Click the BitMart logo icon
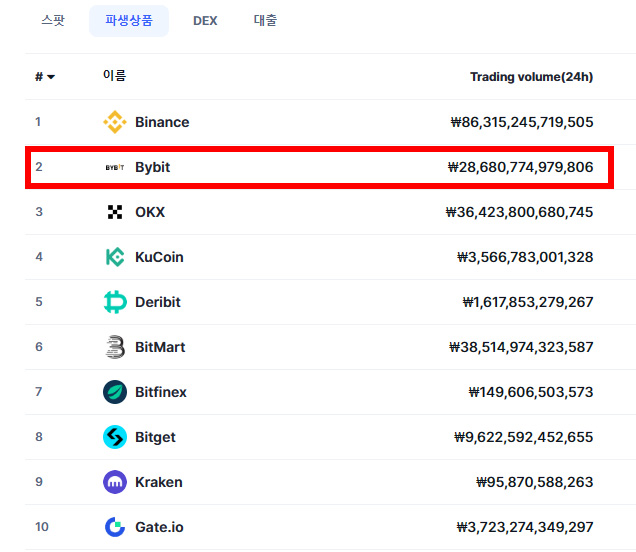This screenshot has height=552, width=636. point(115,347)
